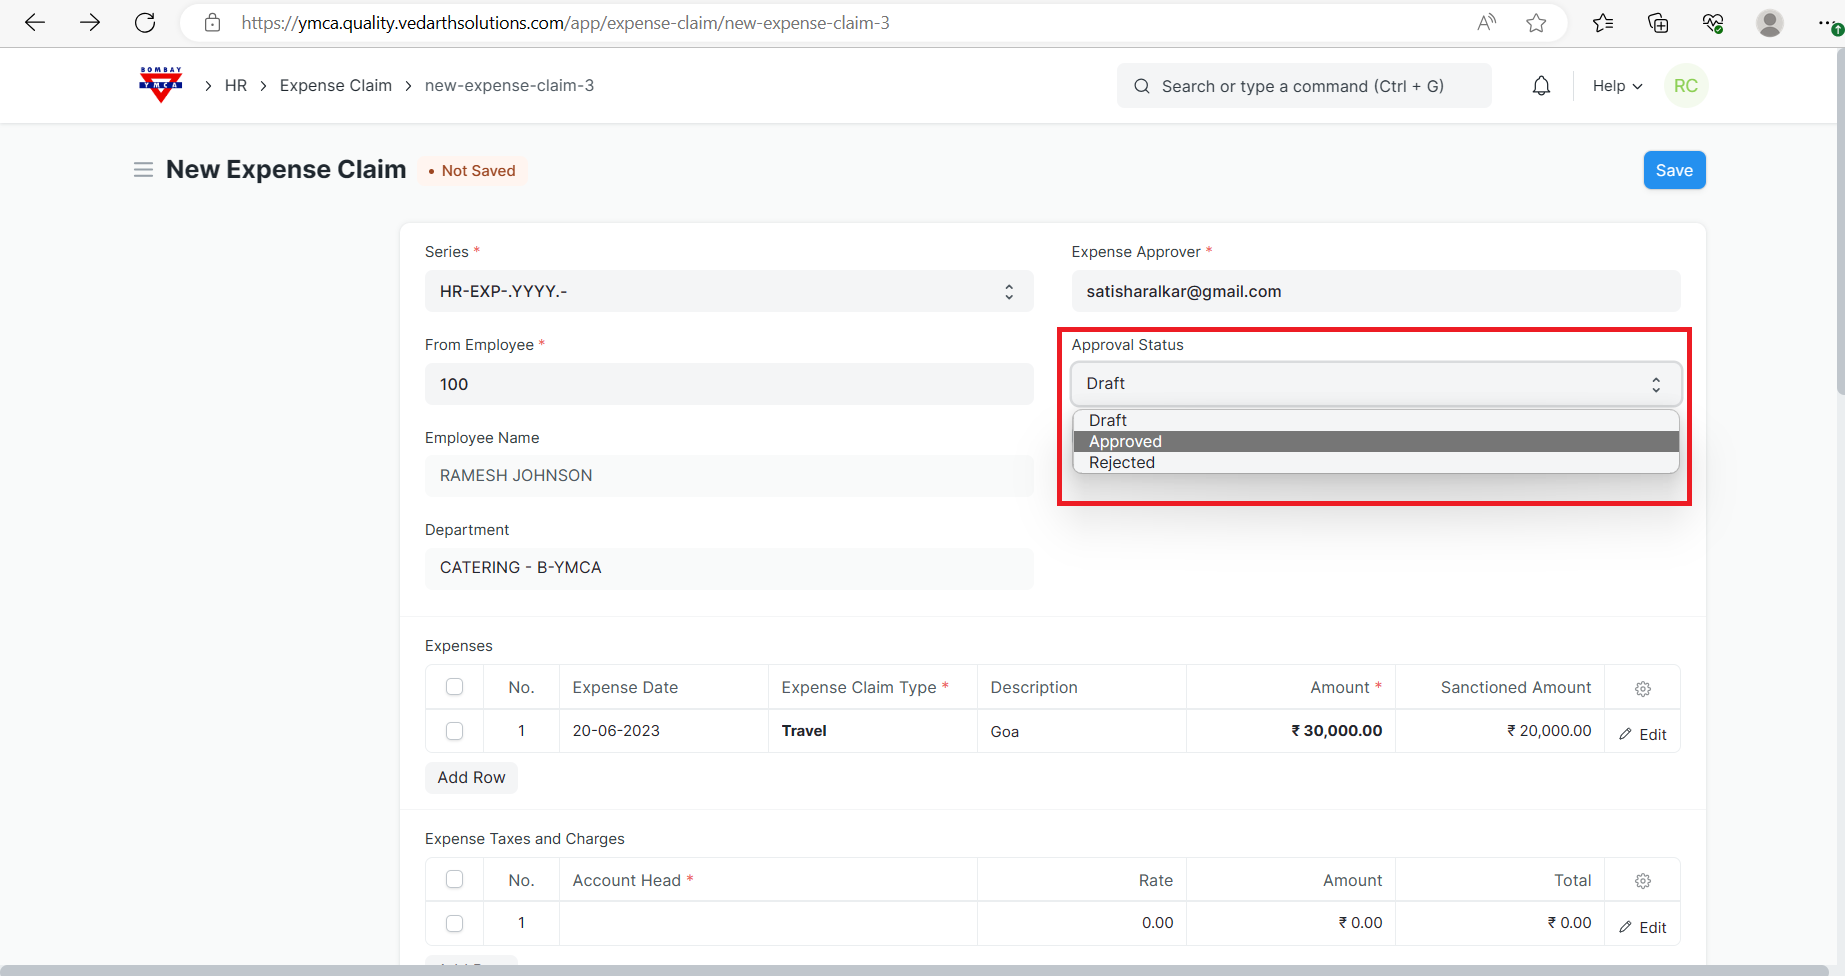Viewport: 1845px width, 976px height.
Task: Check the select-all box in Taxes table
Action: click(454, 880)
